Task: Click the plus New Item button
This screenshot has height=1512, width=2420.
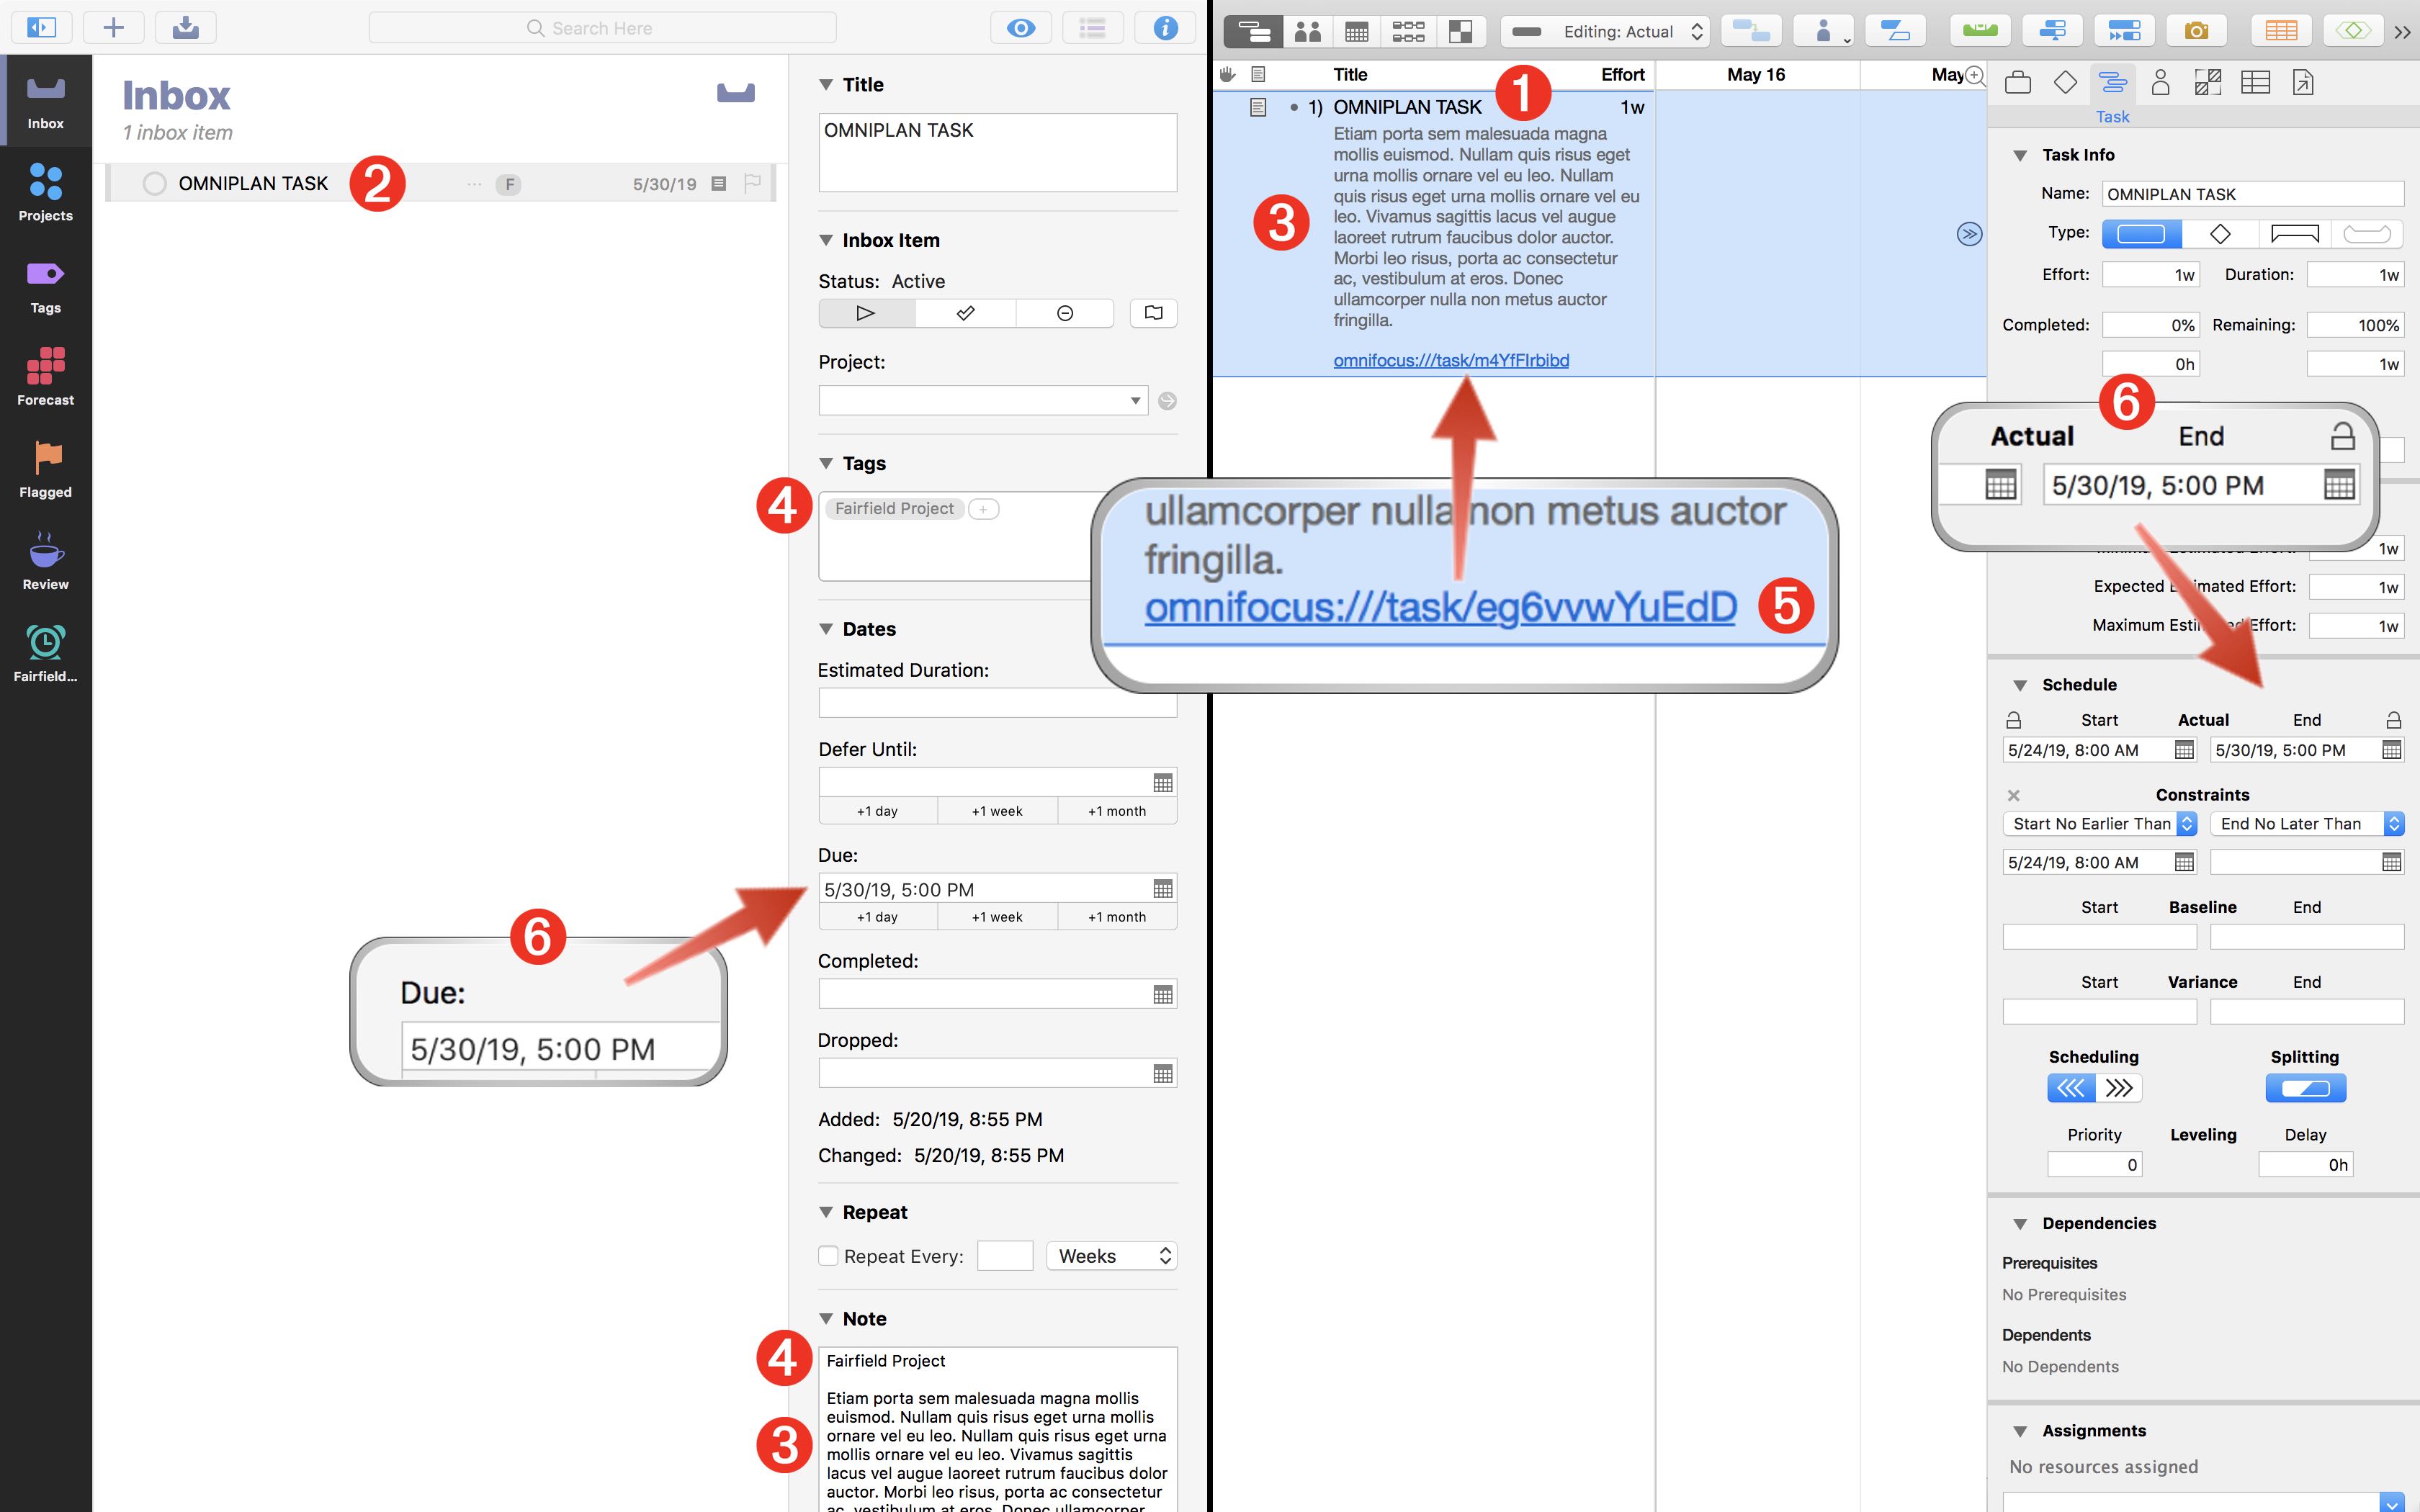Action: 113,28
